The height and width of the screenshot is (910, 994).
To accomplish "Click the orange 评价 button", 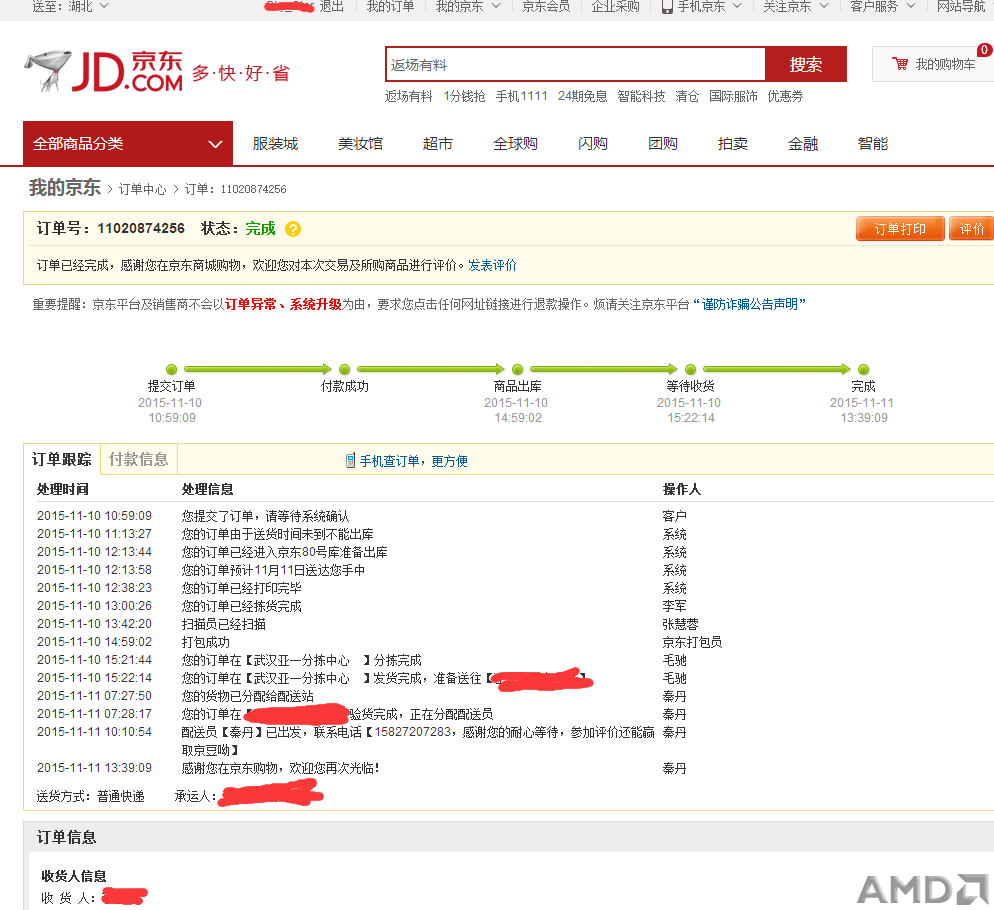I will pos(972,229).
